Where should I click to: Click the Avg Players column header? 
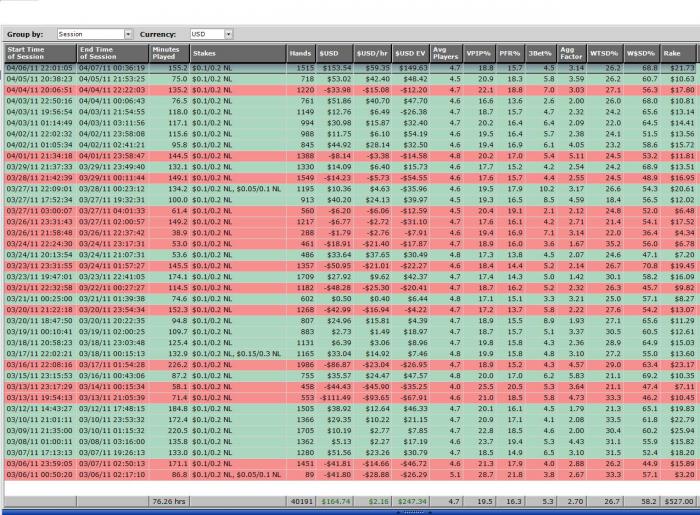pyautogui.click(x=446, y=53)
